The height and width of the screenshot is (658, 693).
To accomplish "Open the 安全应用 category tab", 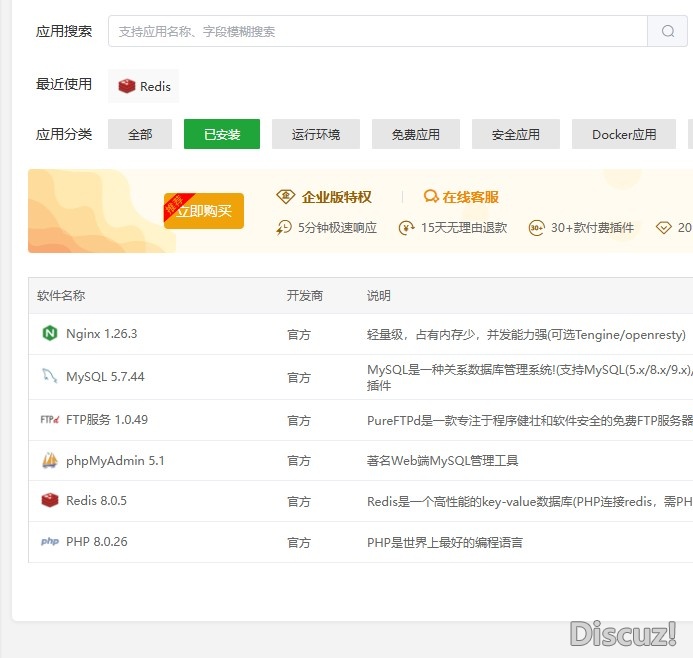I will tap(515, 134).
